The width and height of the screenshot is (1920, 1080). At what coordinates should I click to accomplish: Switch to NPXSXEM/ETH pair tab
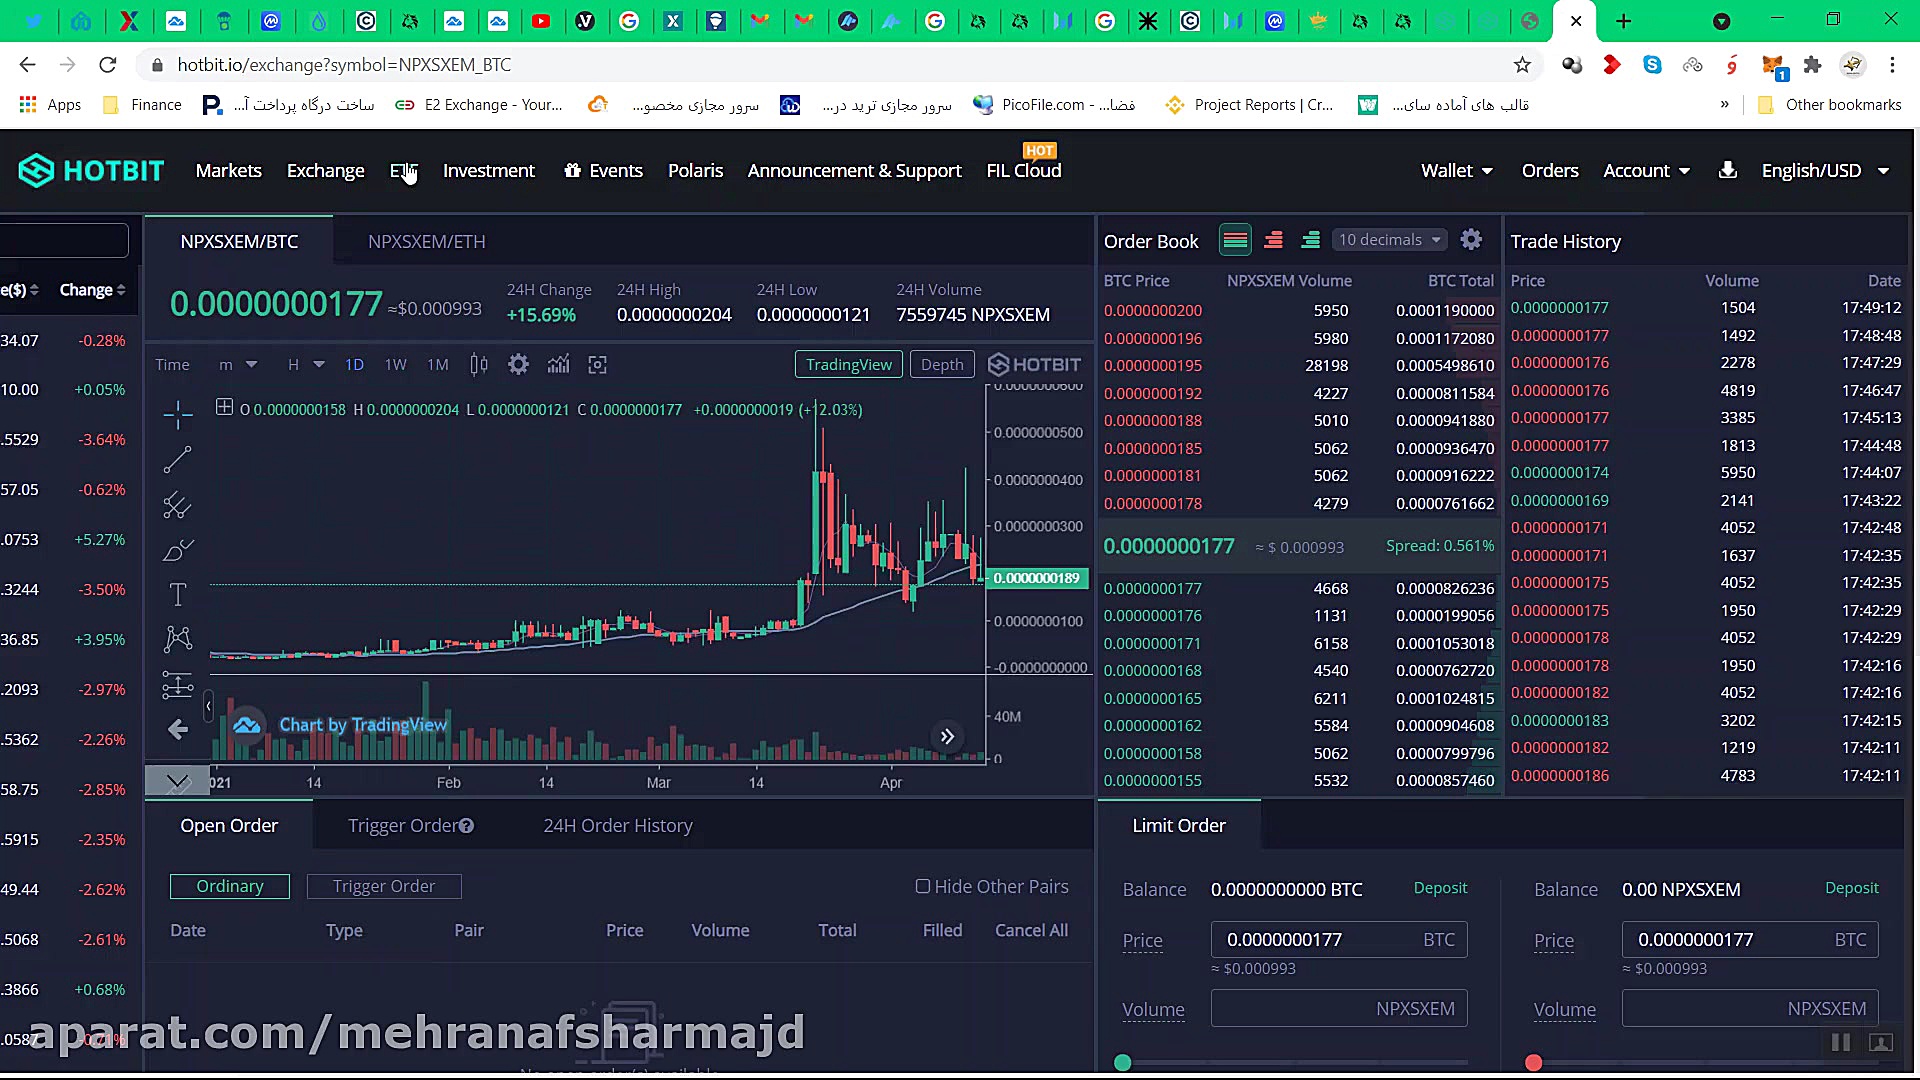pyautogui.click(x=427, y=242)
